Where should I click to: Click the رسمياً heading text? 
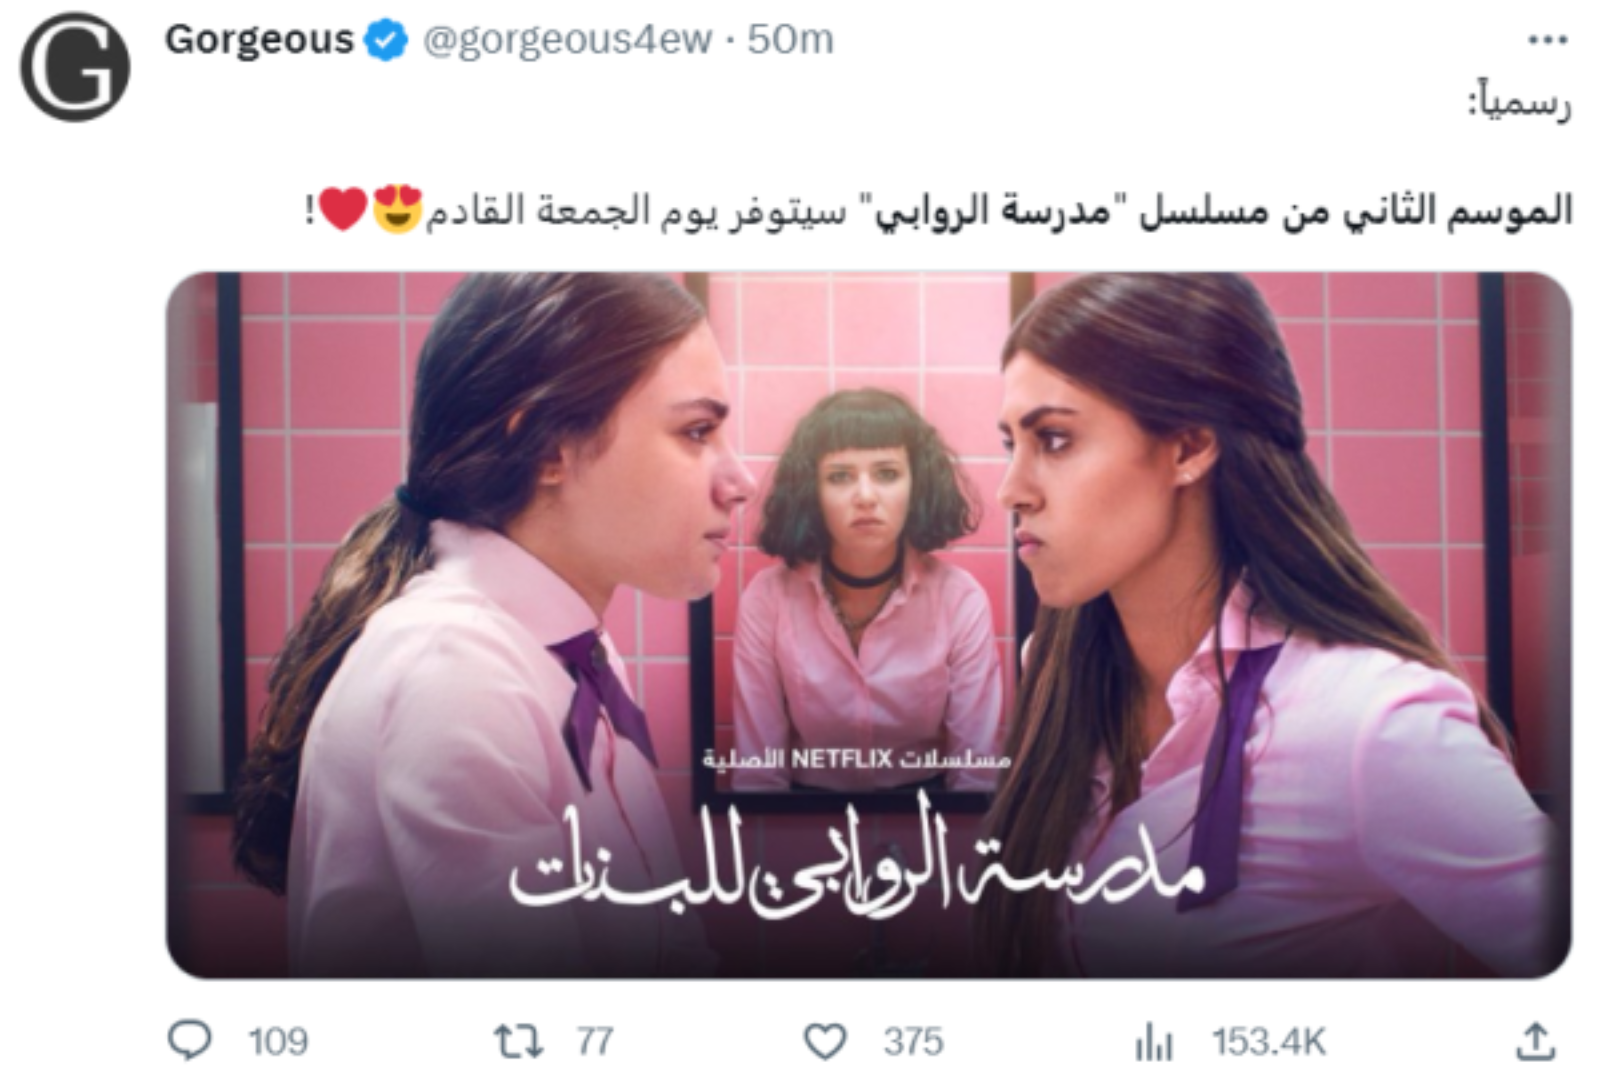coord(1519,102)
